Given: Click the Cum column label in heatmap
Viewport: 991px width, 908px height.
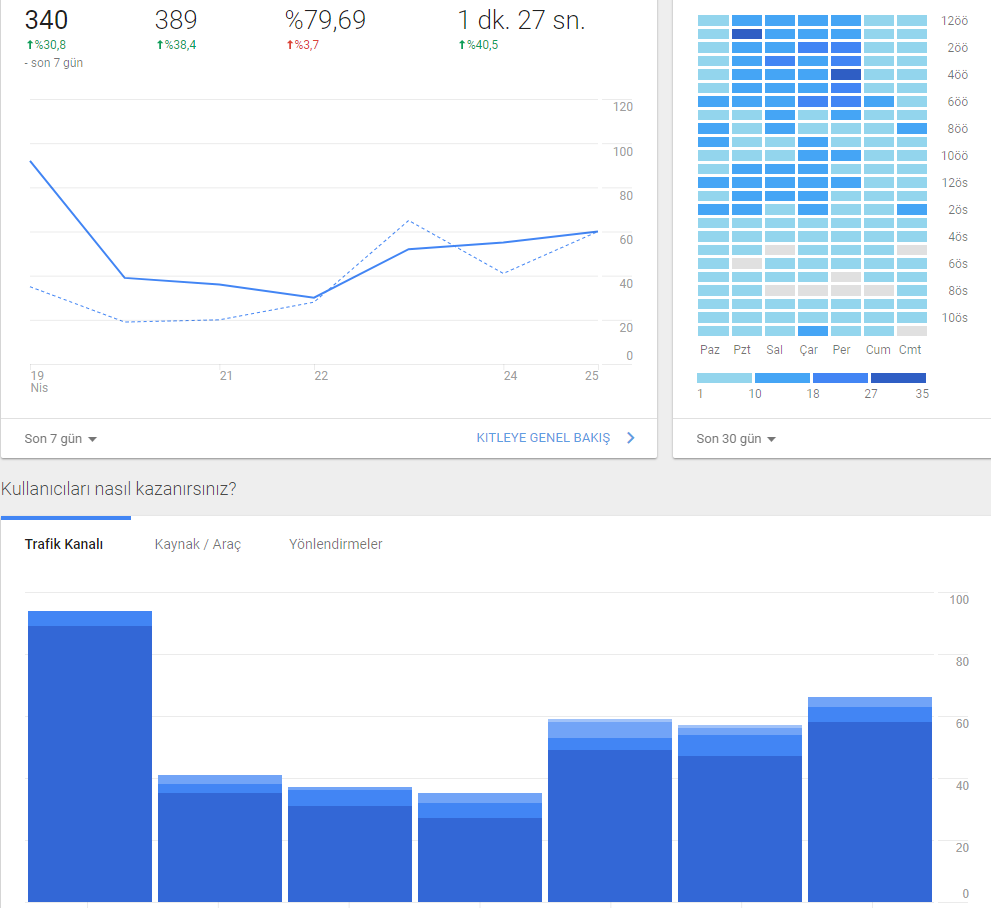Looking at the screenshot, I should coord(878,349).
